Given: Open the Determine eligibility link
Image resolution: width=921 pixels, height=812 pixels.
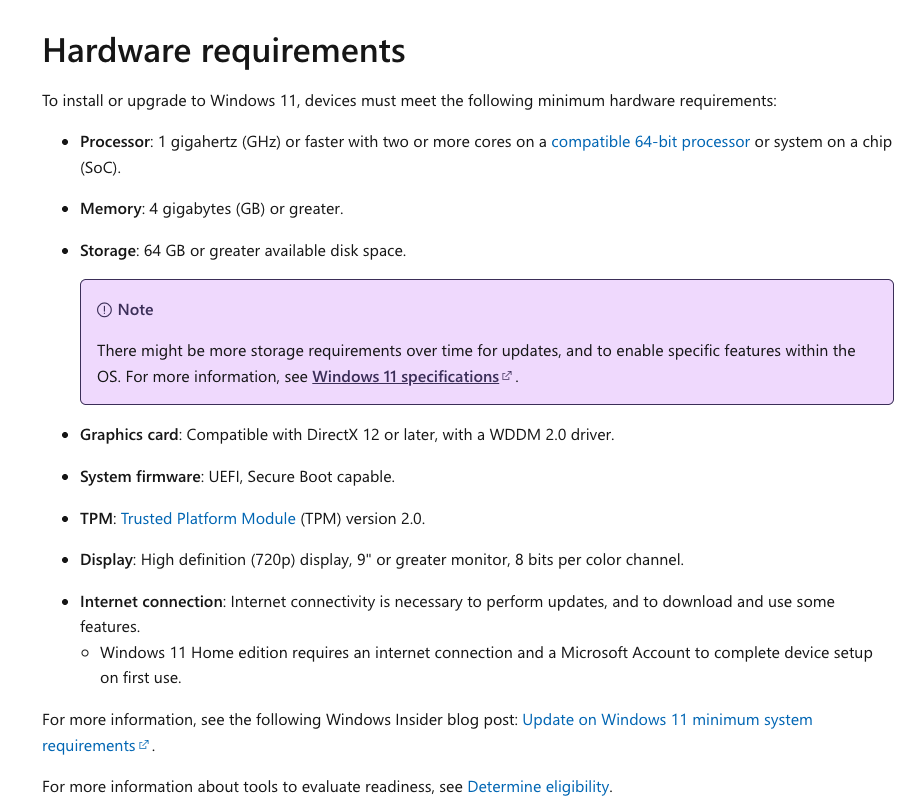Looking at the screenshot, I should tap(538, 787).
